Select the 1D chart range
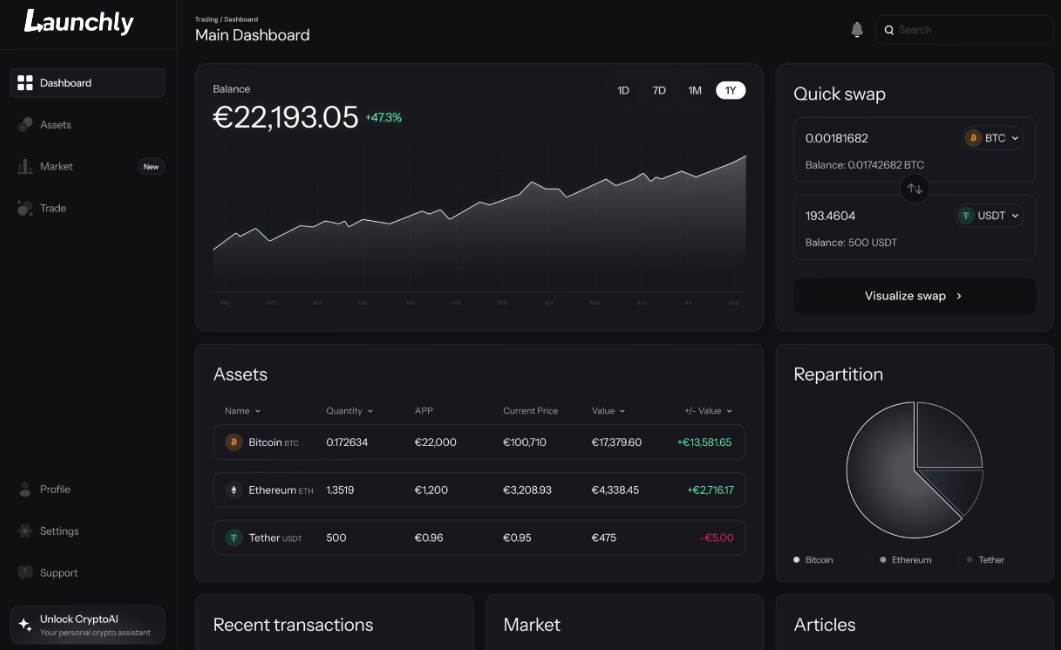 coord(623,91)
